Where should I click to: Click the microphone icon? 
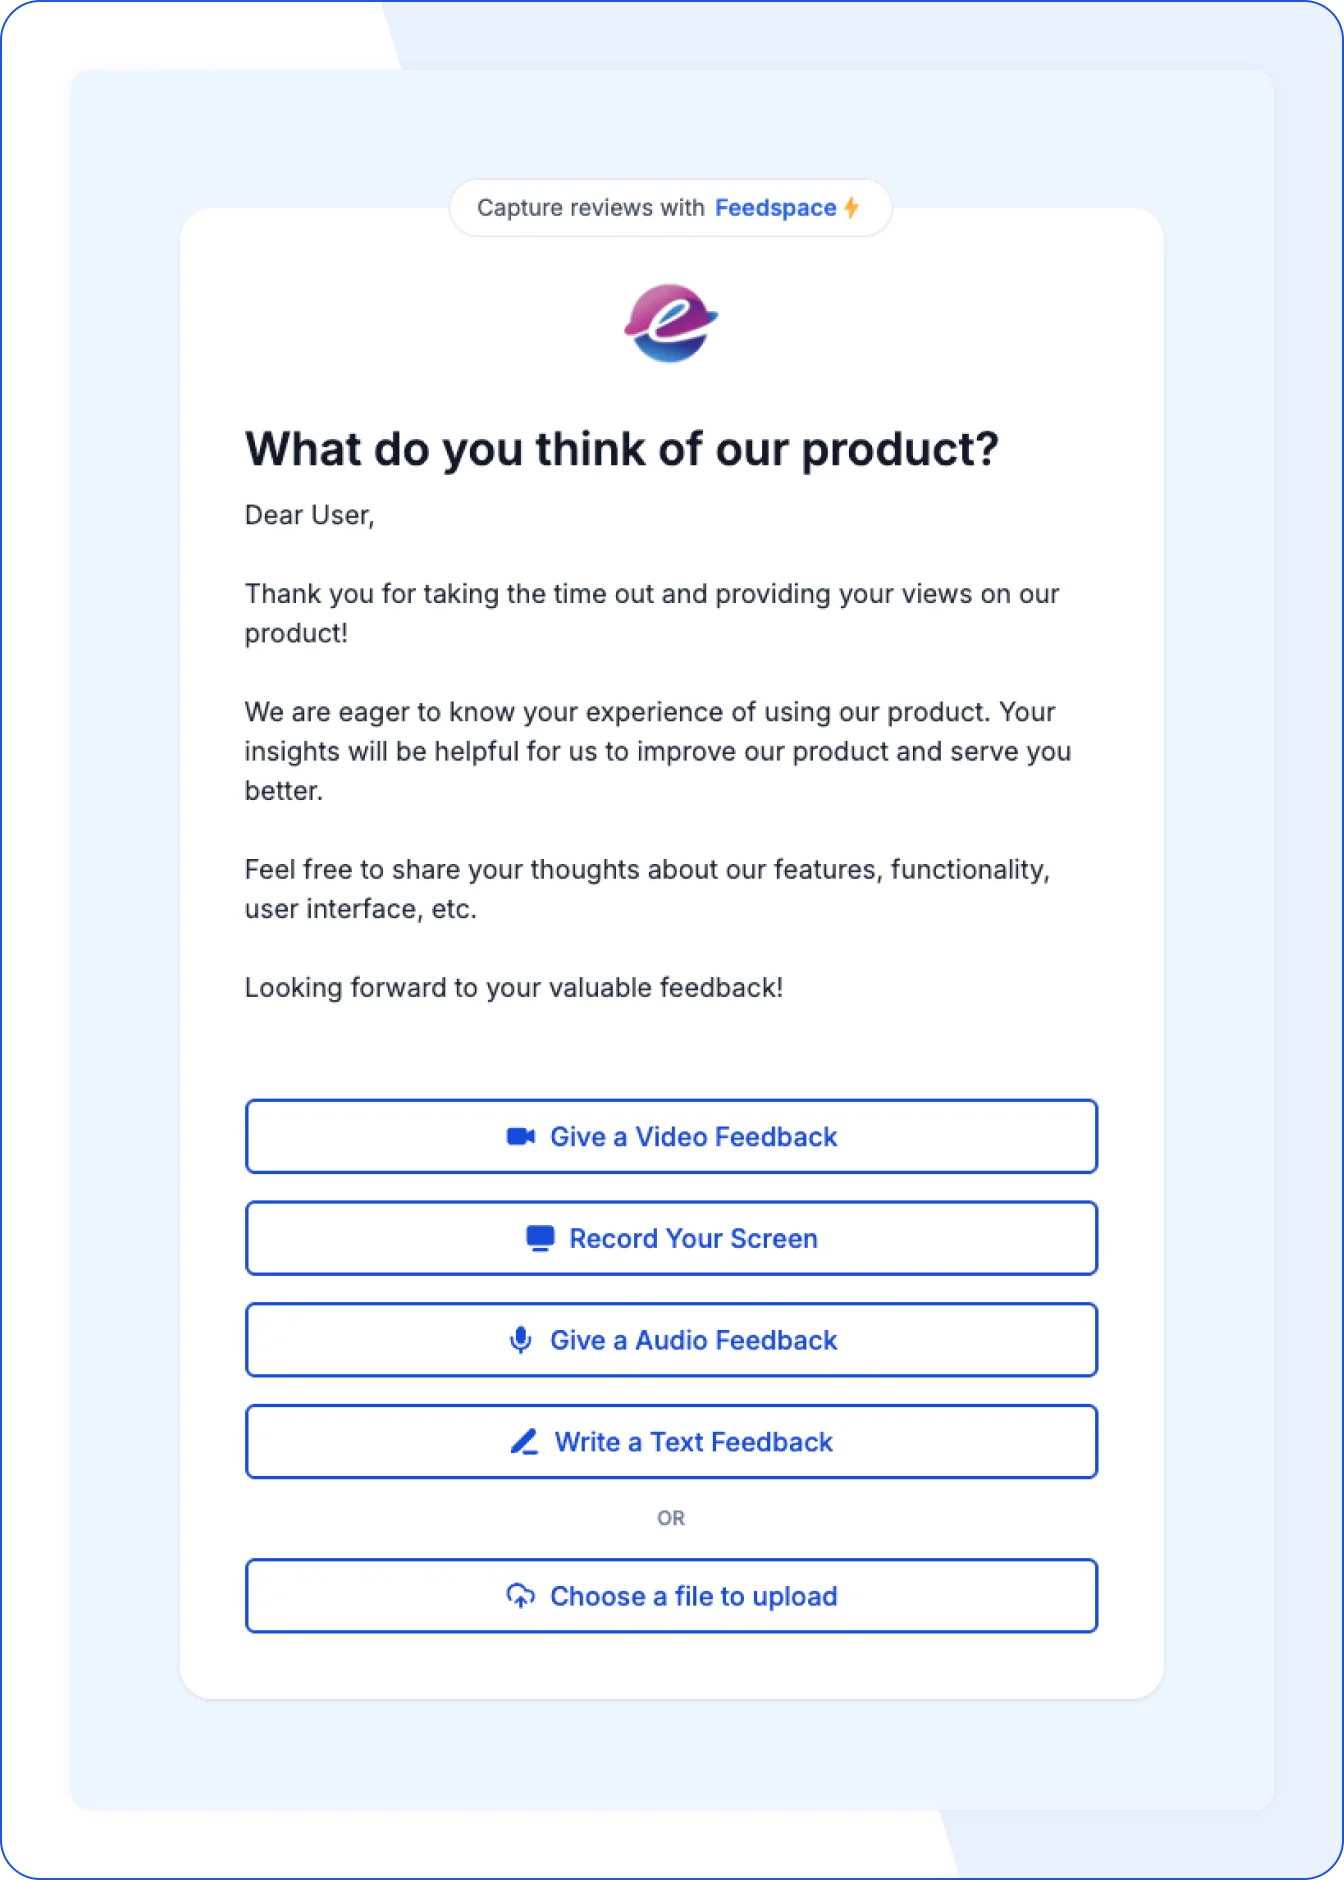point(521,1340)
